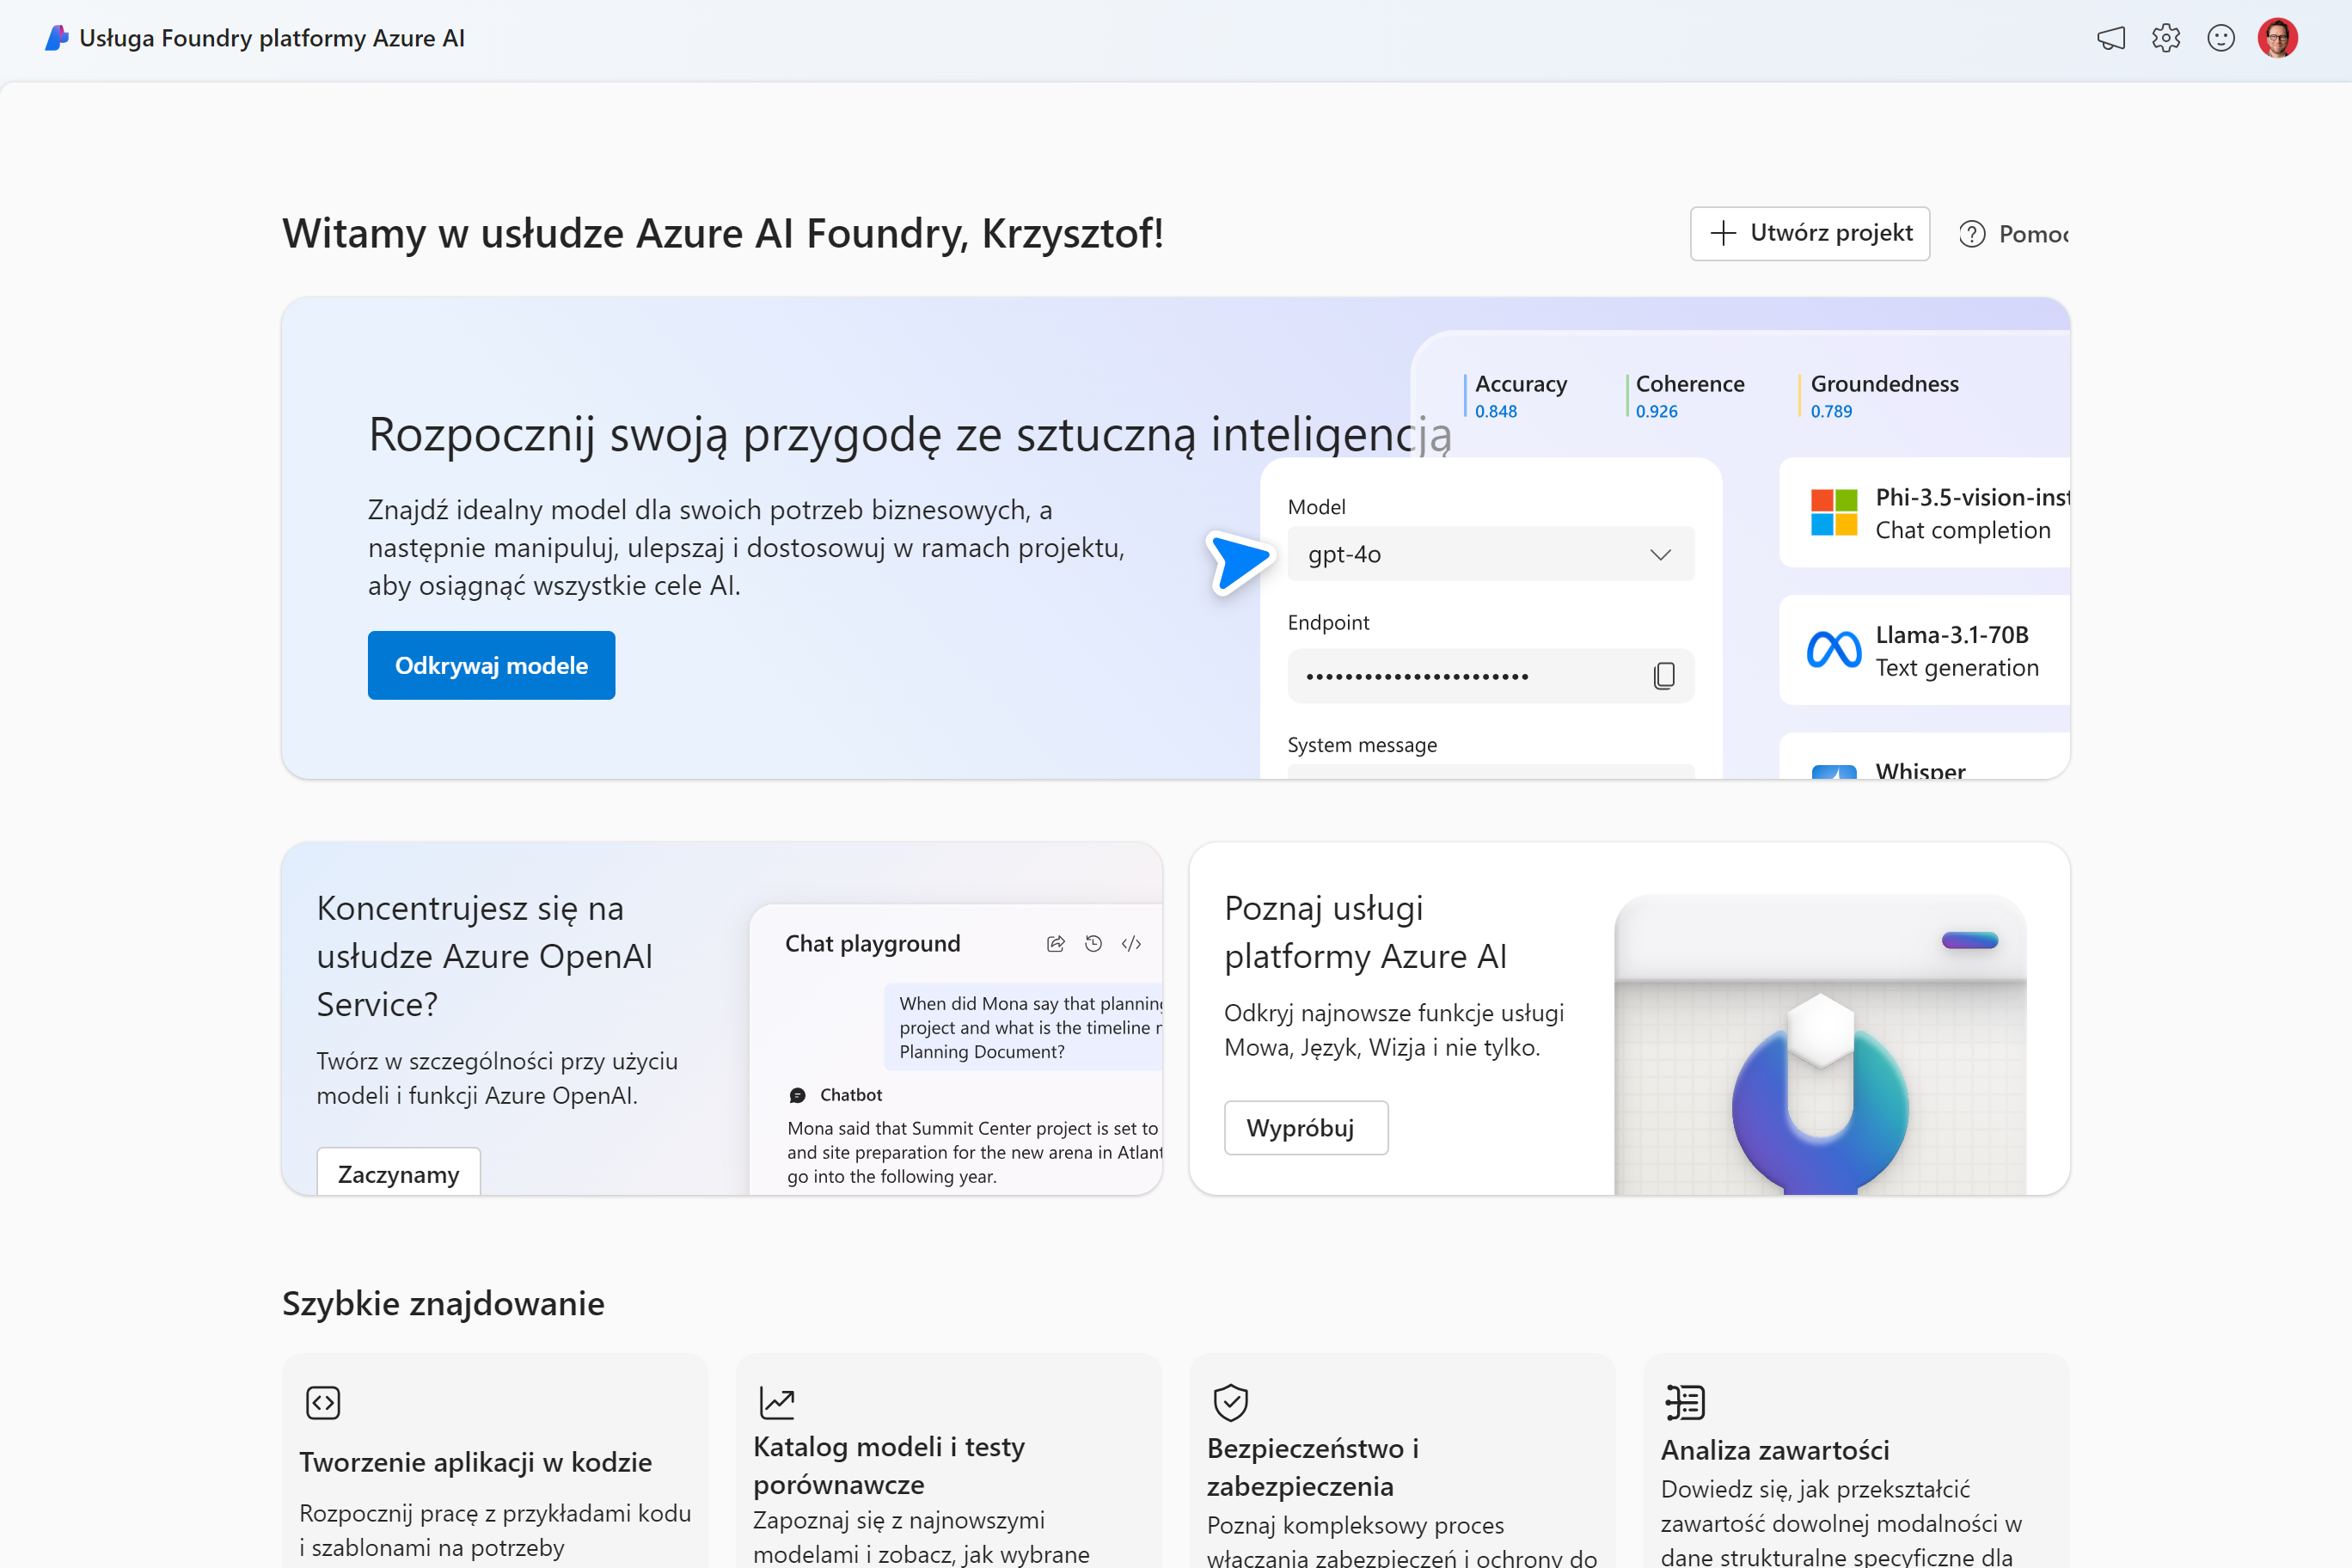Open the Katalog modeli i testy porównawcze card

(949, 1461)
